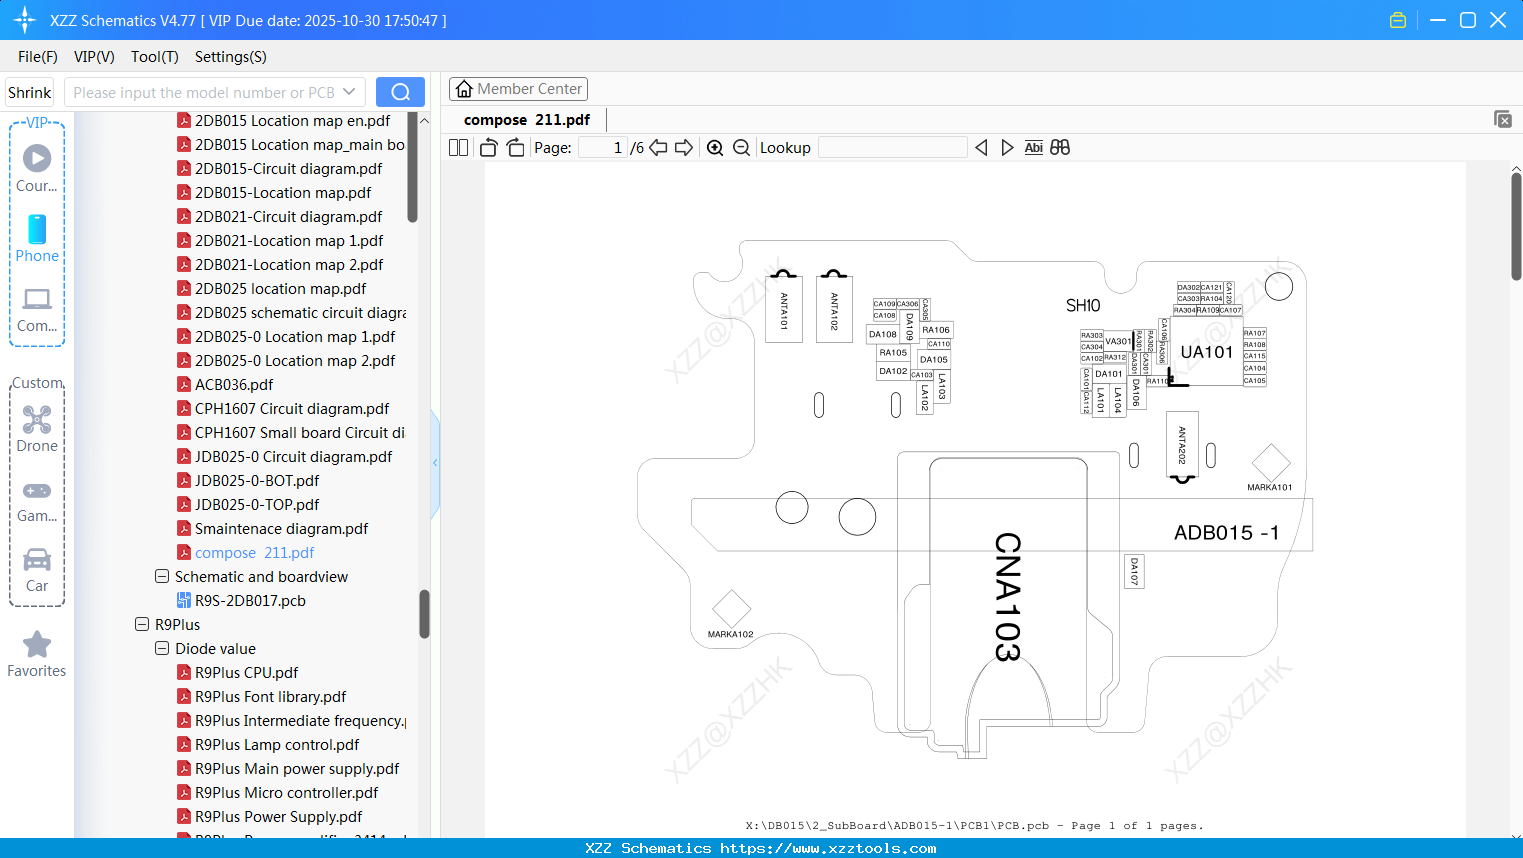The image size is (1523, 858).
Task: Open the Drone category in sidebar
Action: tap(37, 429)
